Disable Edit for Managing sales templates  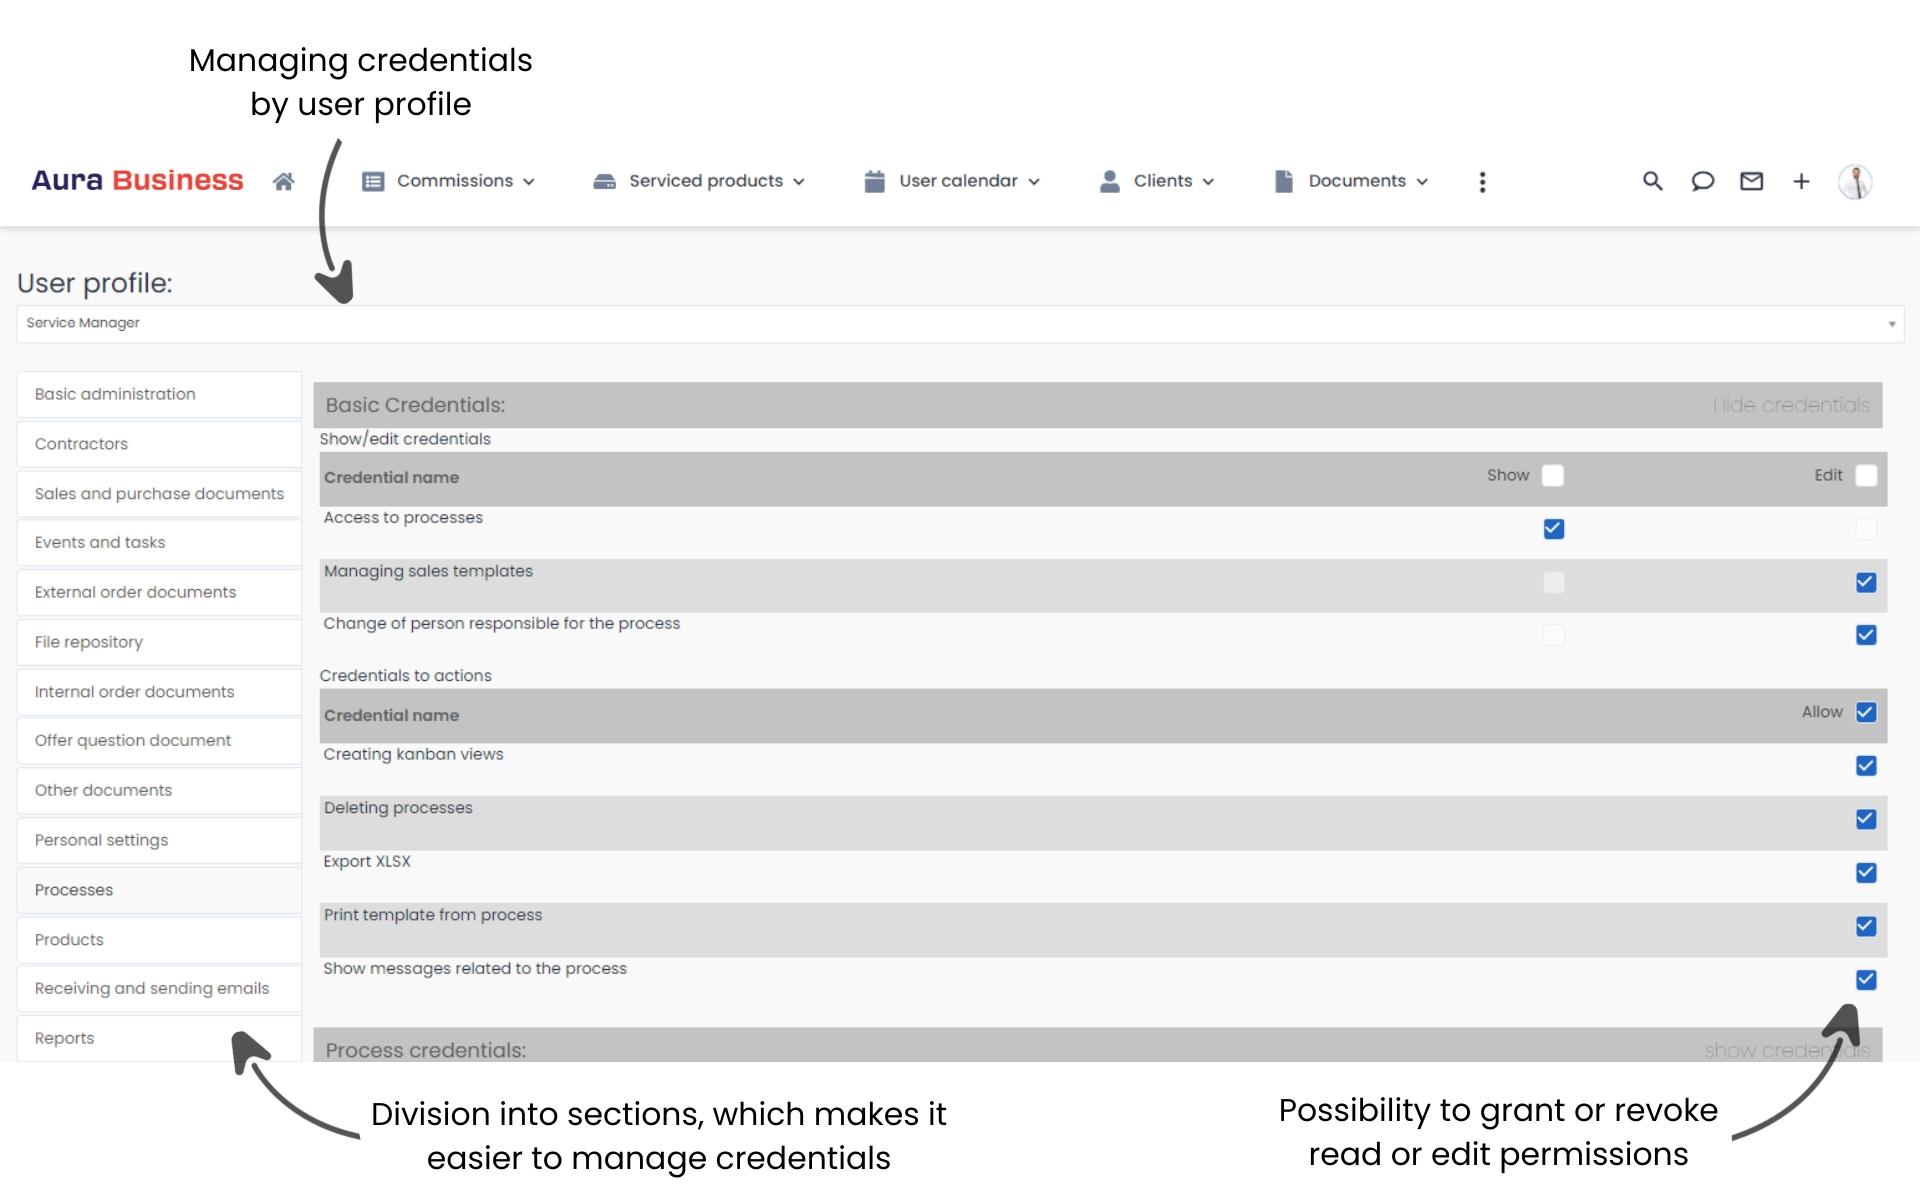[x=1866, y=582]
